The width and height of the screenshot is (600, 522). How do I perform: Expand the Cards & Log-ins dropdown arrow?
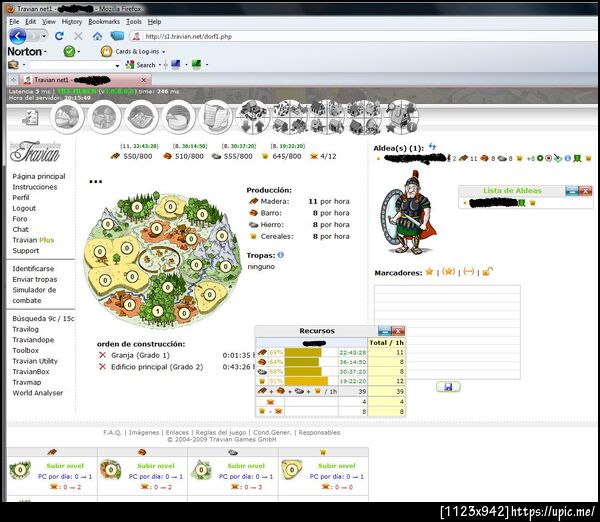click(163, 52)
